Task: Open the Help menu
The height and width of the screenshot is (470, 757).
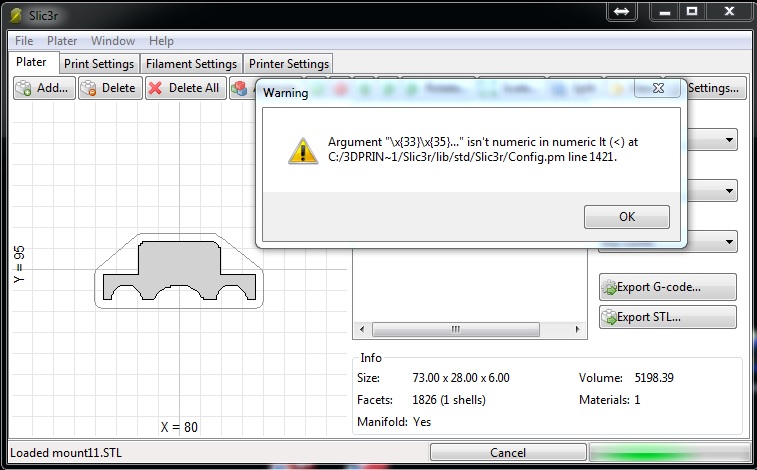Action: pos(161,41)
